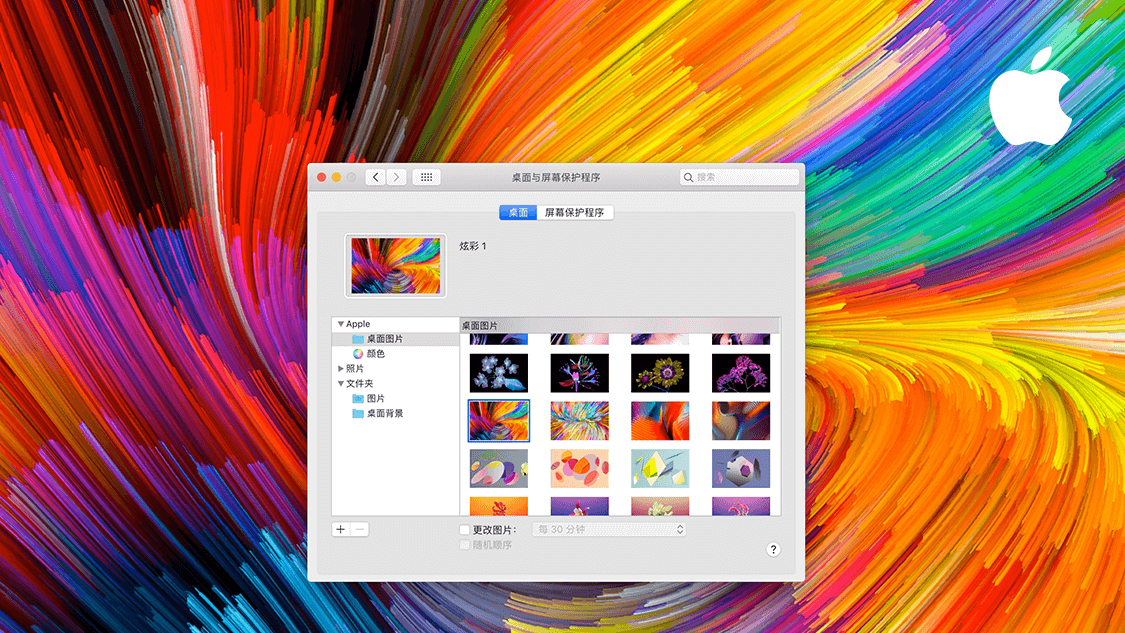Click the plus button to add folder
Image resolution: width=1125 pixels, height=633 pixels.
click(x=341, y=529)
